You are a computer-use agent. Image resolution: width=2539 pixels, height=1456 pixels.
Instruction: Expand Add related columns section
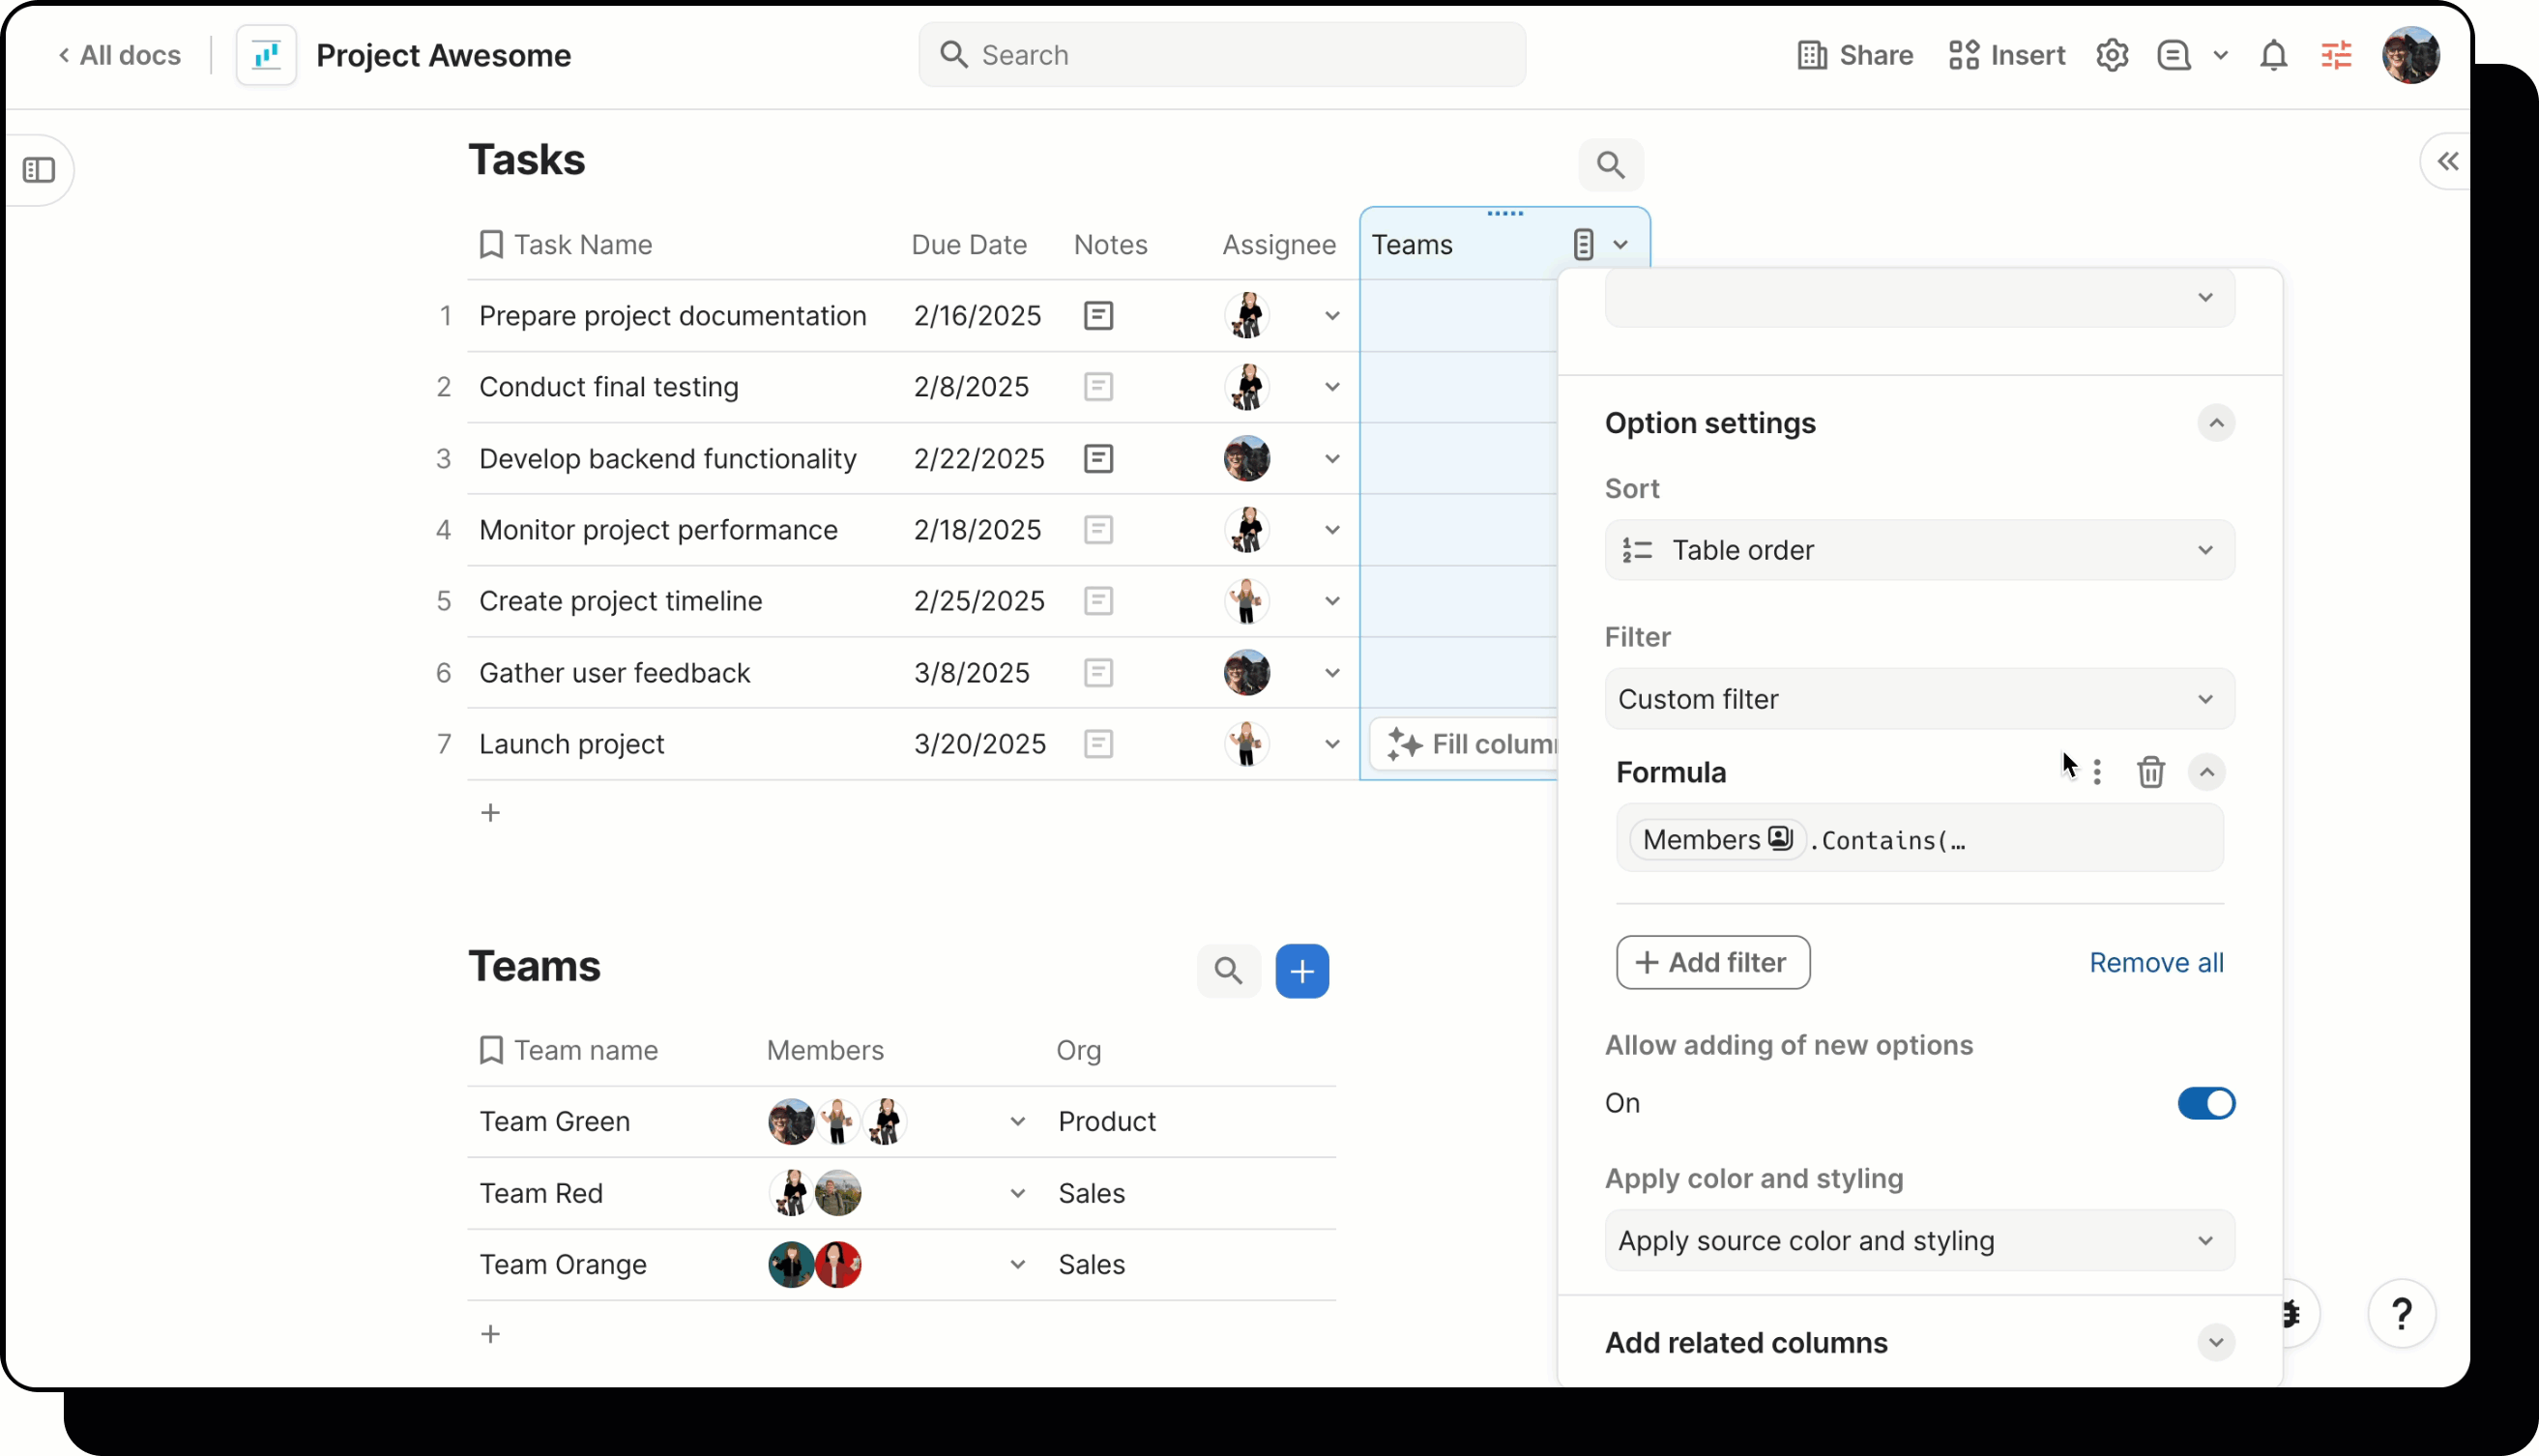tap(2215, 1343)
